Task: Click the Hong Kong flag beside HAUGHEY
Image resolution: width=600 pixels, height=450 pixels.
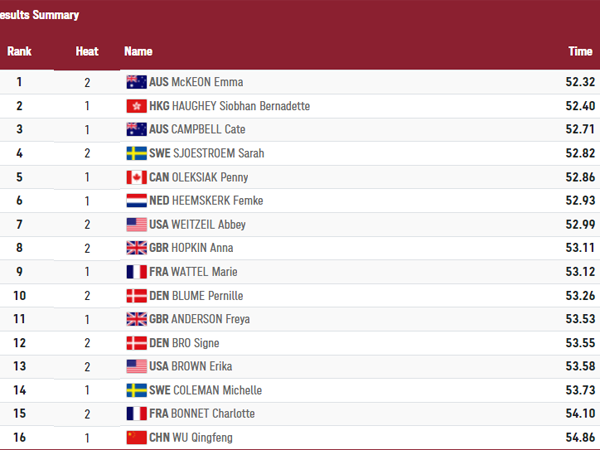Action: tap(136, 106)
